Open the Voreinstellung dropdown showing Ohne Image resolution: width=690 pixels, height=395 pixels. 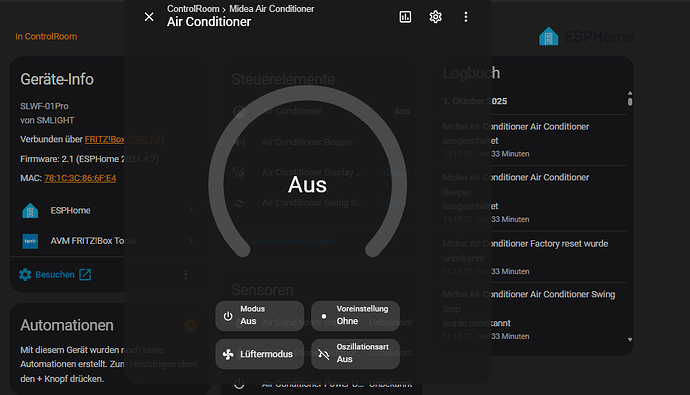(356, 316)
